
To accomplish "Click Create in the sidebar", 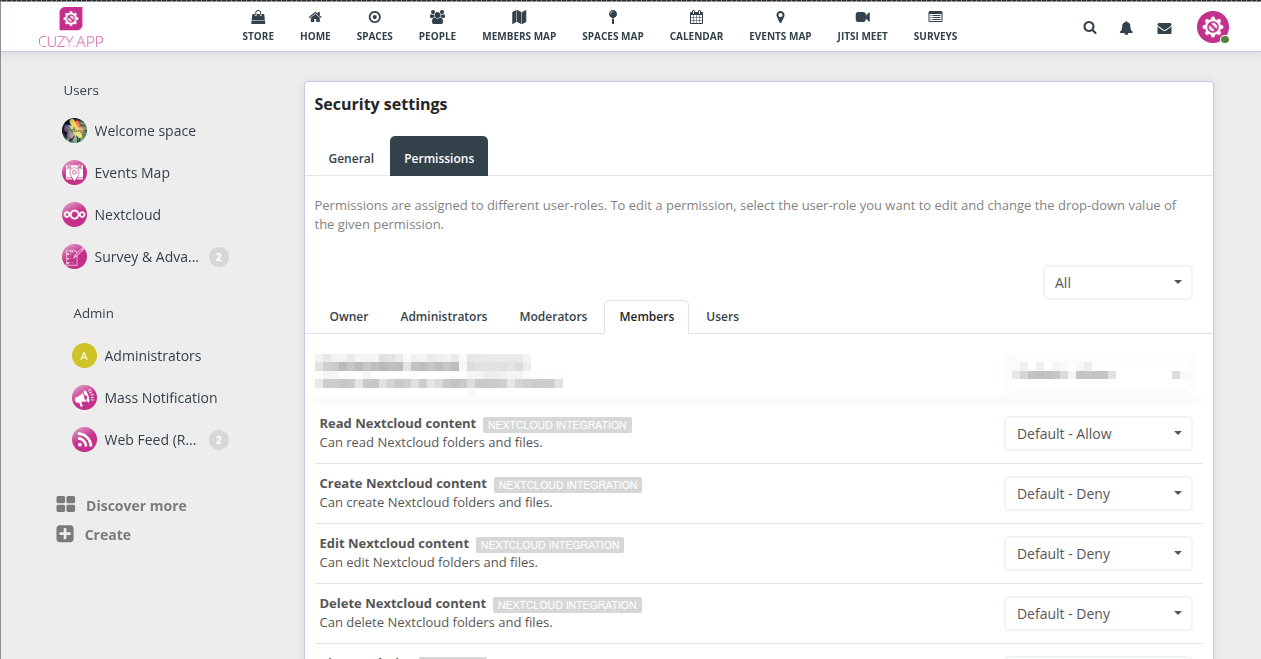I will 107,535.
